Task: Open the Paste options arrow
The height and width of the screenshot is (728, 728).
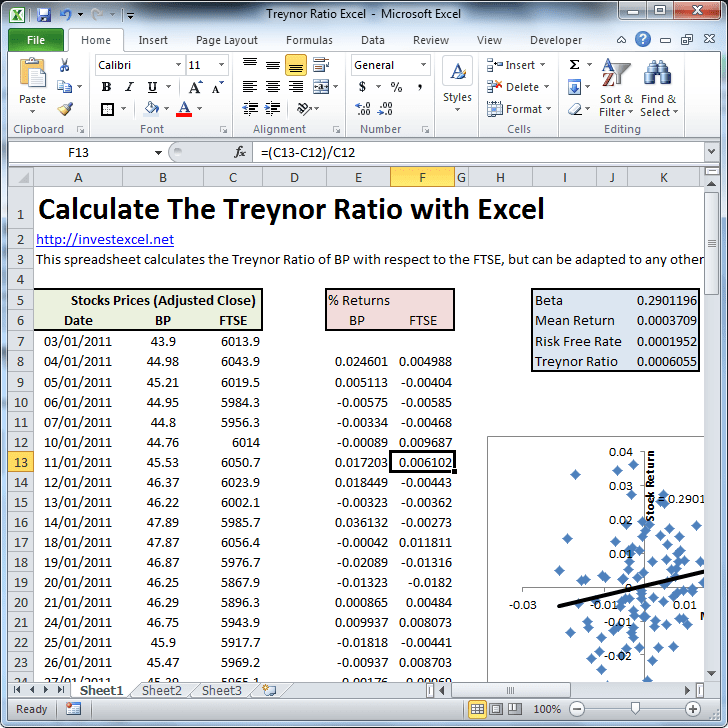Action: [32, 111]
